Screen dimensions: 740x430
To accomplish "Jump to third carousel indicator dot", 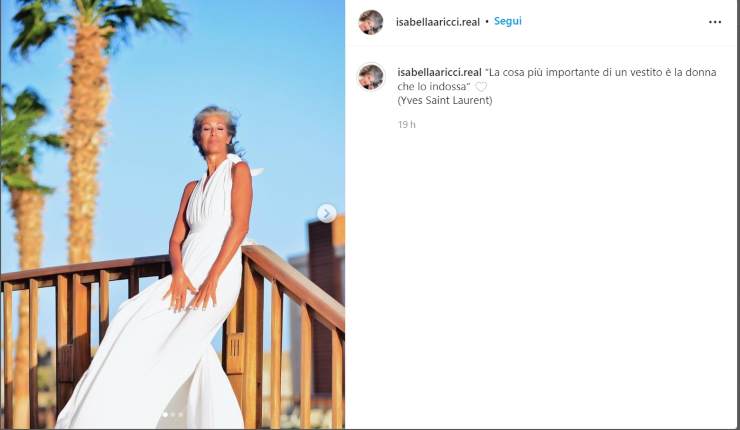I will [x=180, y=414].
